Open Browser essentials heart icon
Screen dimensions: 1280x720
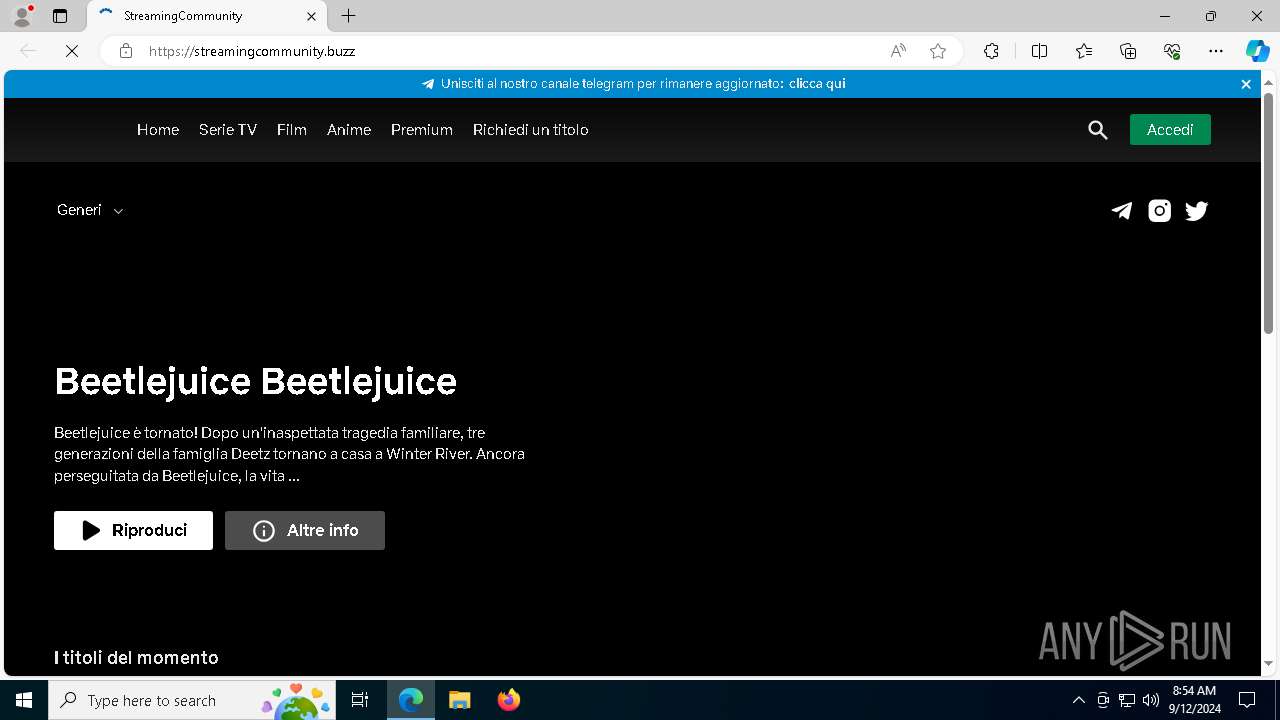coord(1172,51)
